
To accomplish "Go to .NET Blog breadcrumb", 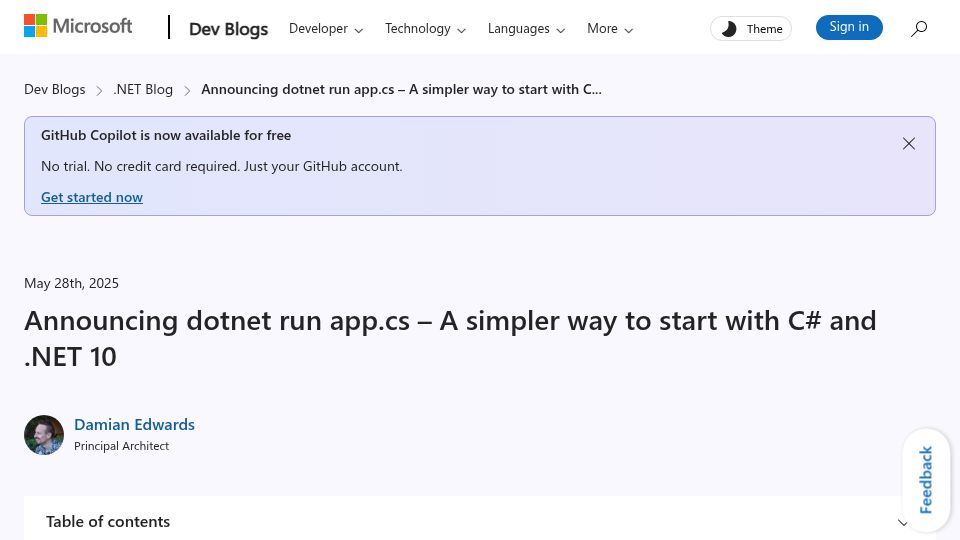I will tap(143, 89).
